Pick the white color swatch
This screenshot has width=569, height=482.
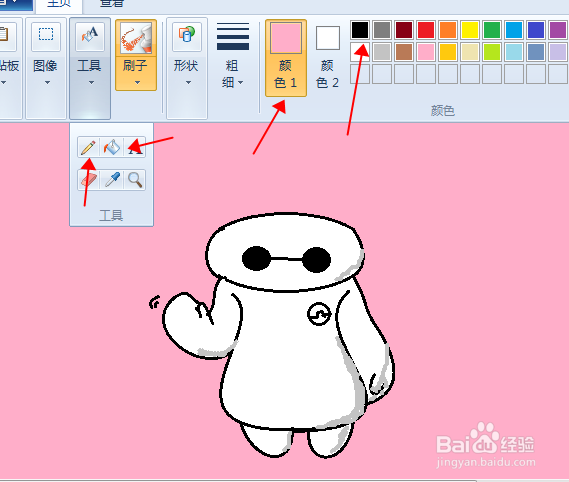pos(360,52)
